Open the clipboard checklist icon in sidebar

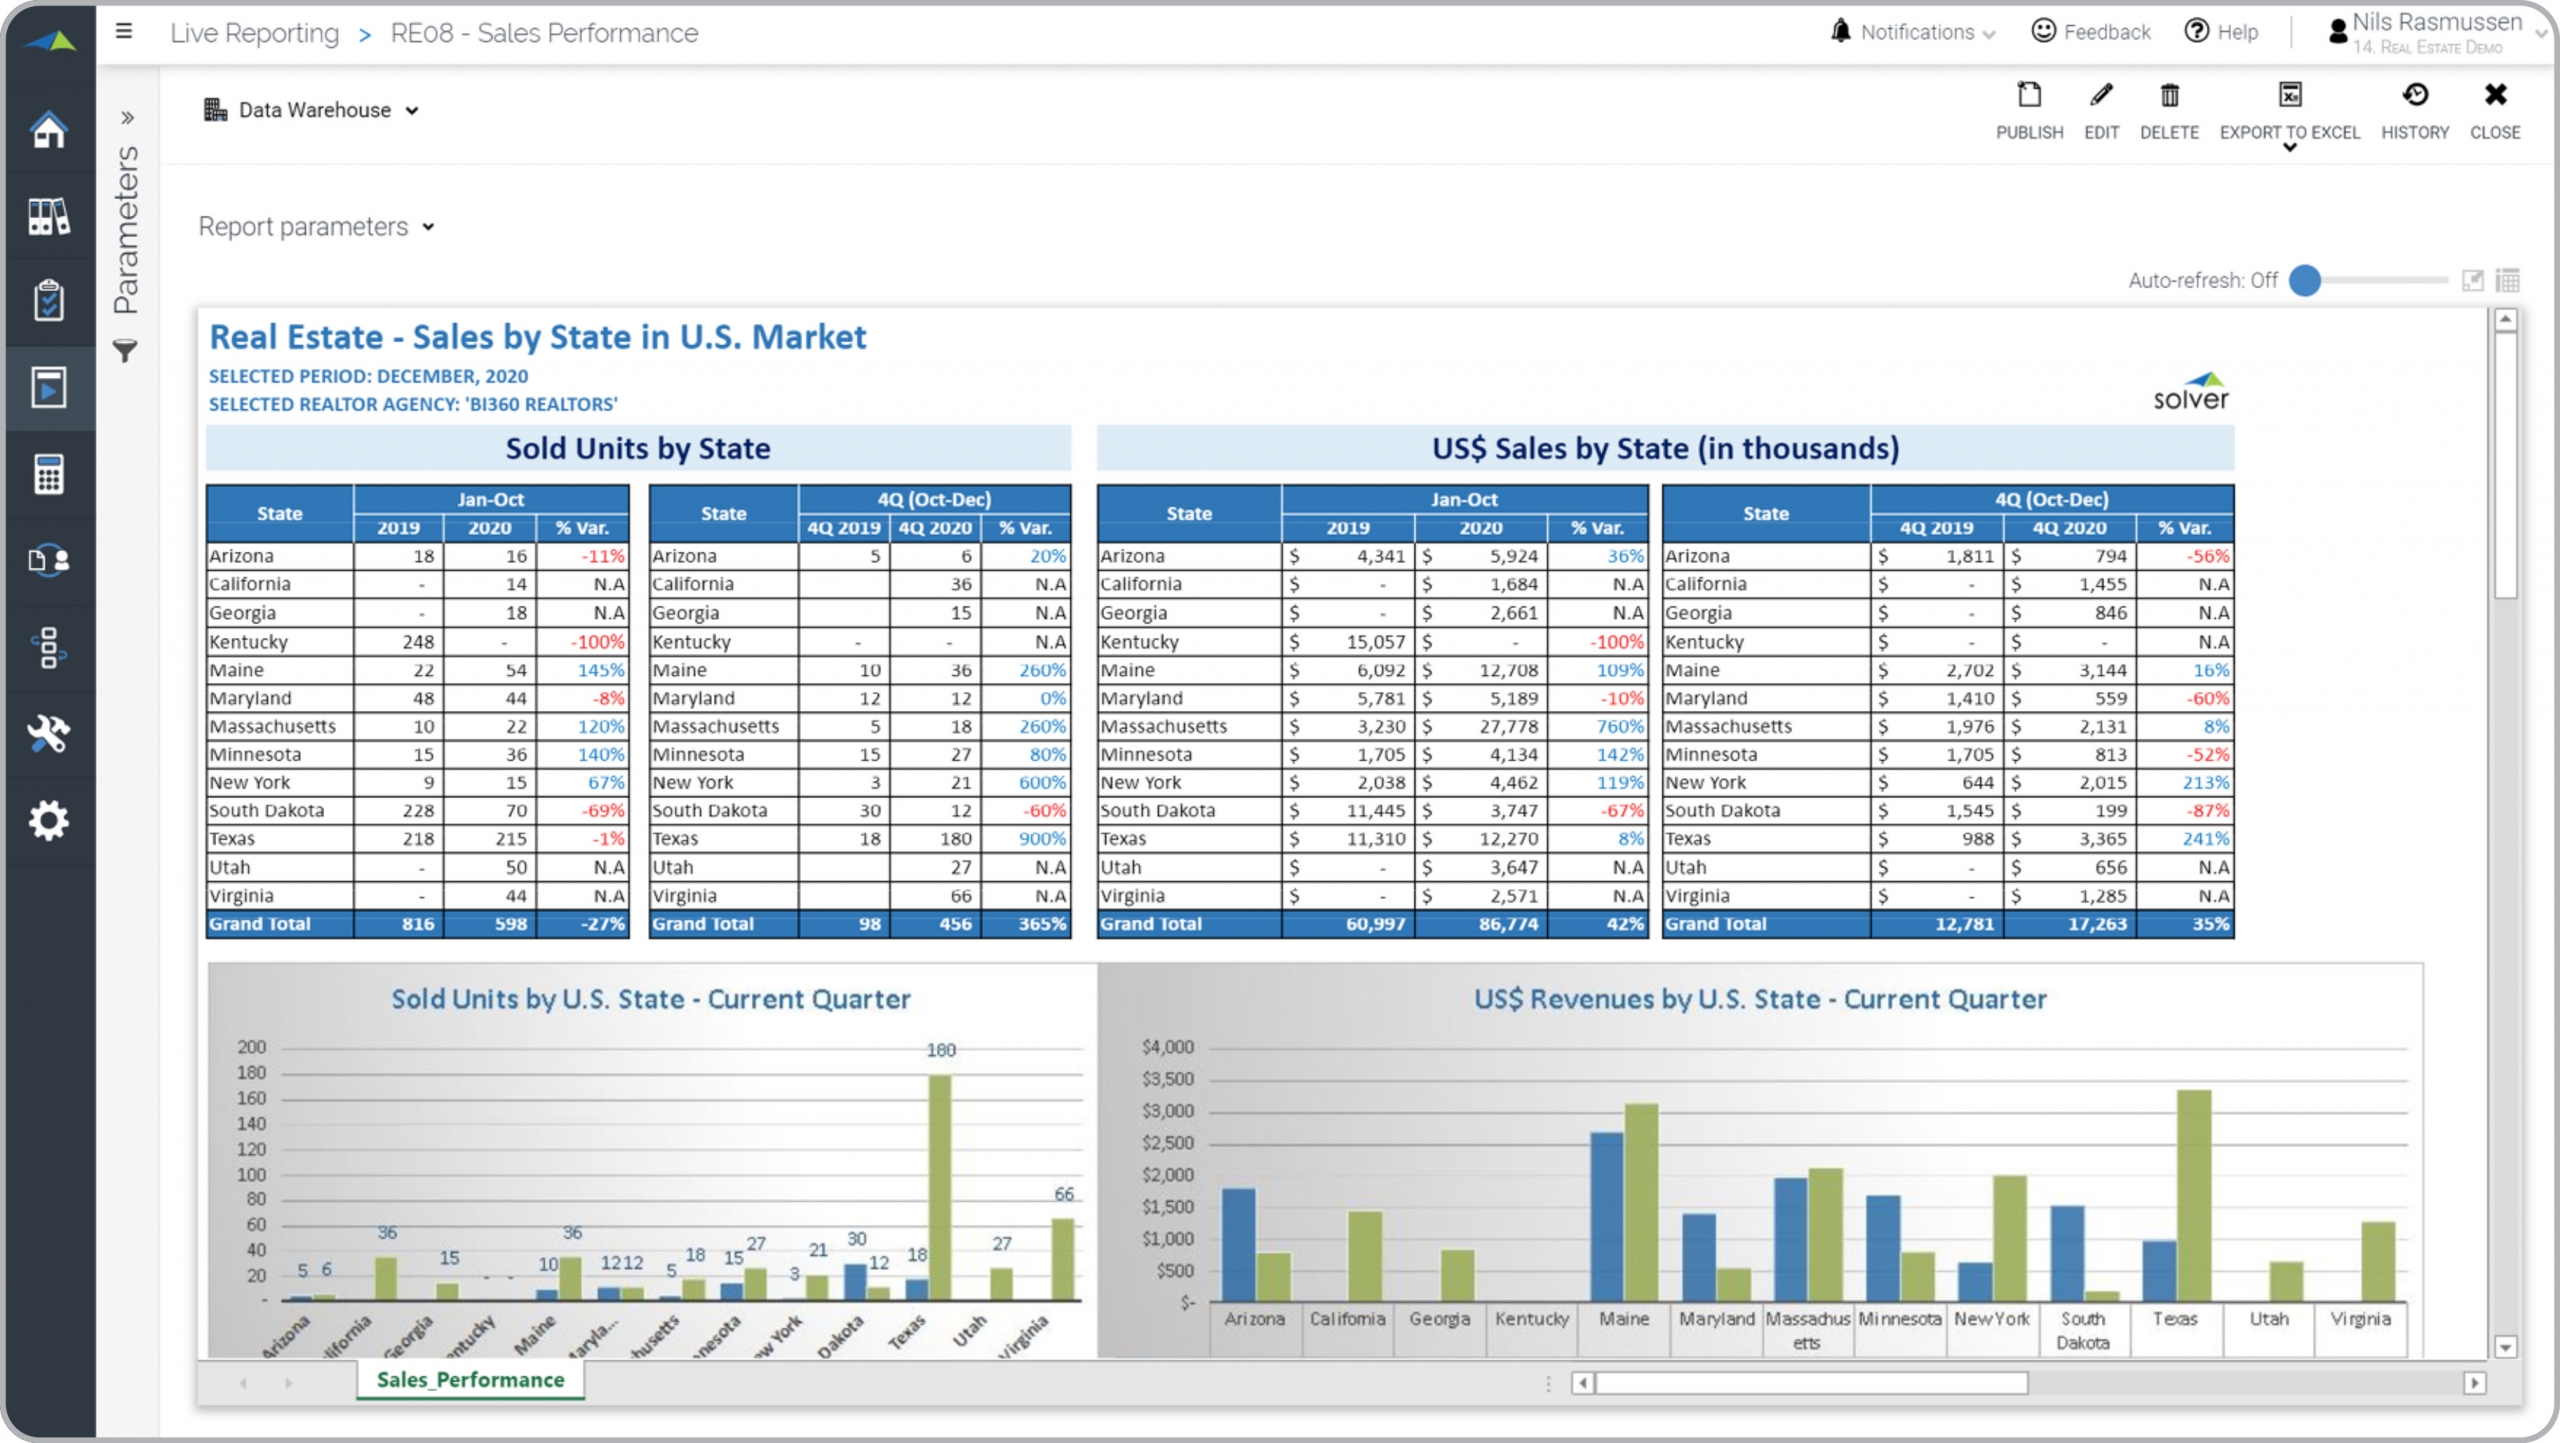49,299
